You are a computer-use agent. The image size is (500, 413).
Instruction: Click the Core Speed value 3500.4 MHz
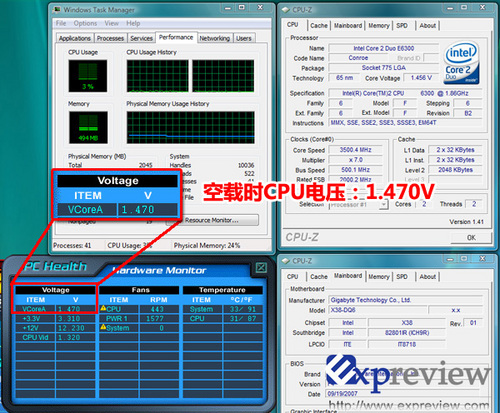[x=356, y=150]
